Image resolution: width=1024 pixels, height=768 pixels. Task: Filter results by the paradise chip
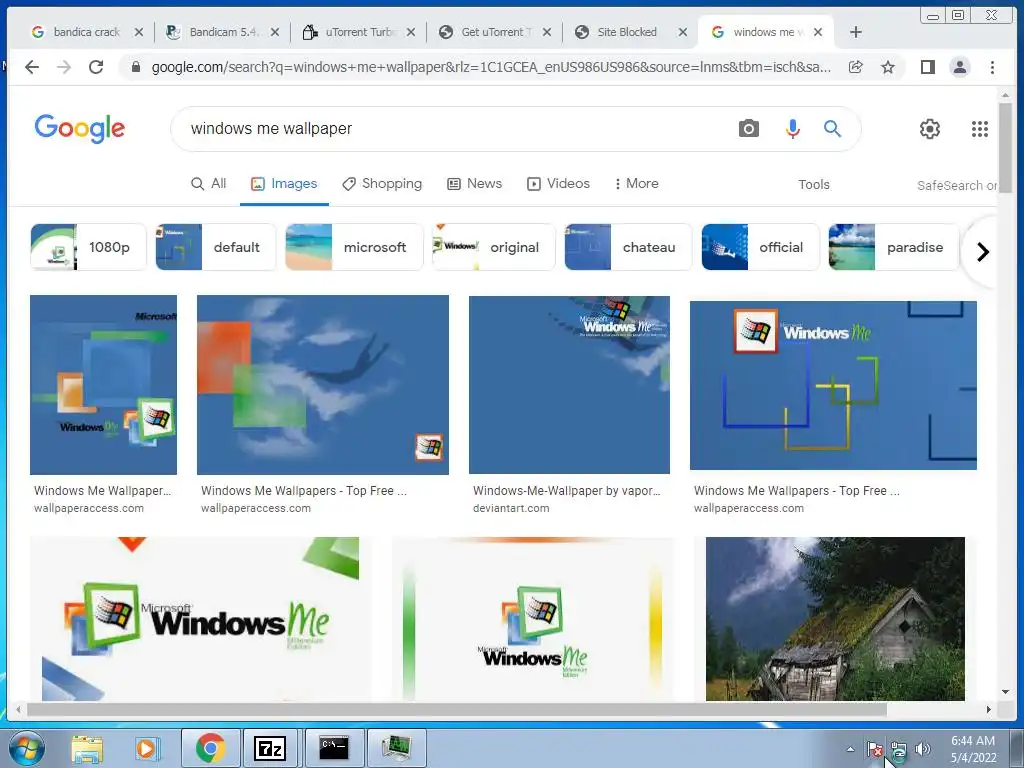(893, 247)
